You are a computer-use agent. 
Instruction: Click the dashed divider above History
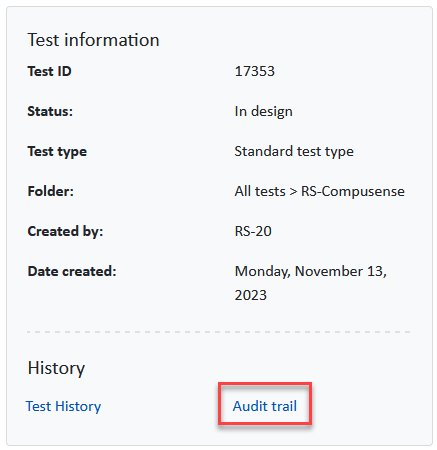219,332
